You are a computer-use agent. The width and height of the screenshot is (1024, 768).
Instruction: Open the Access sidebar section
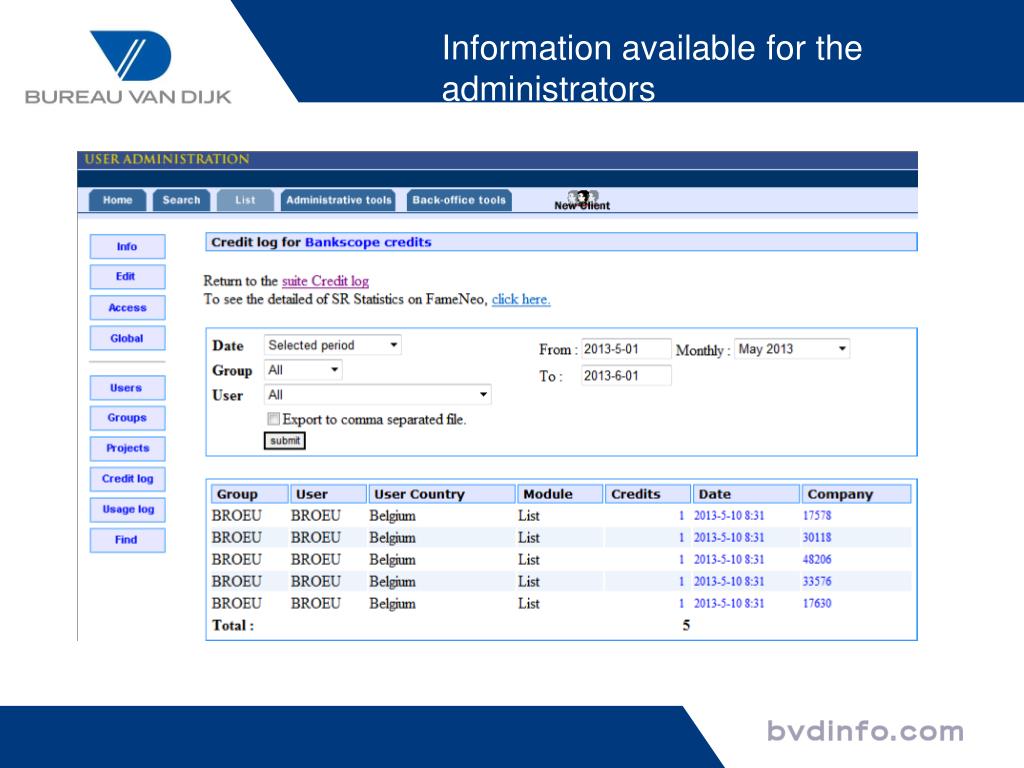click(127, 308)
